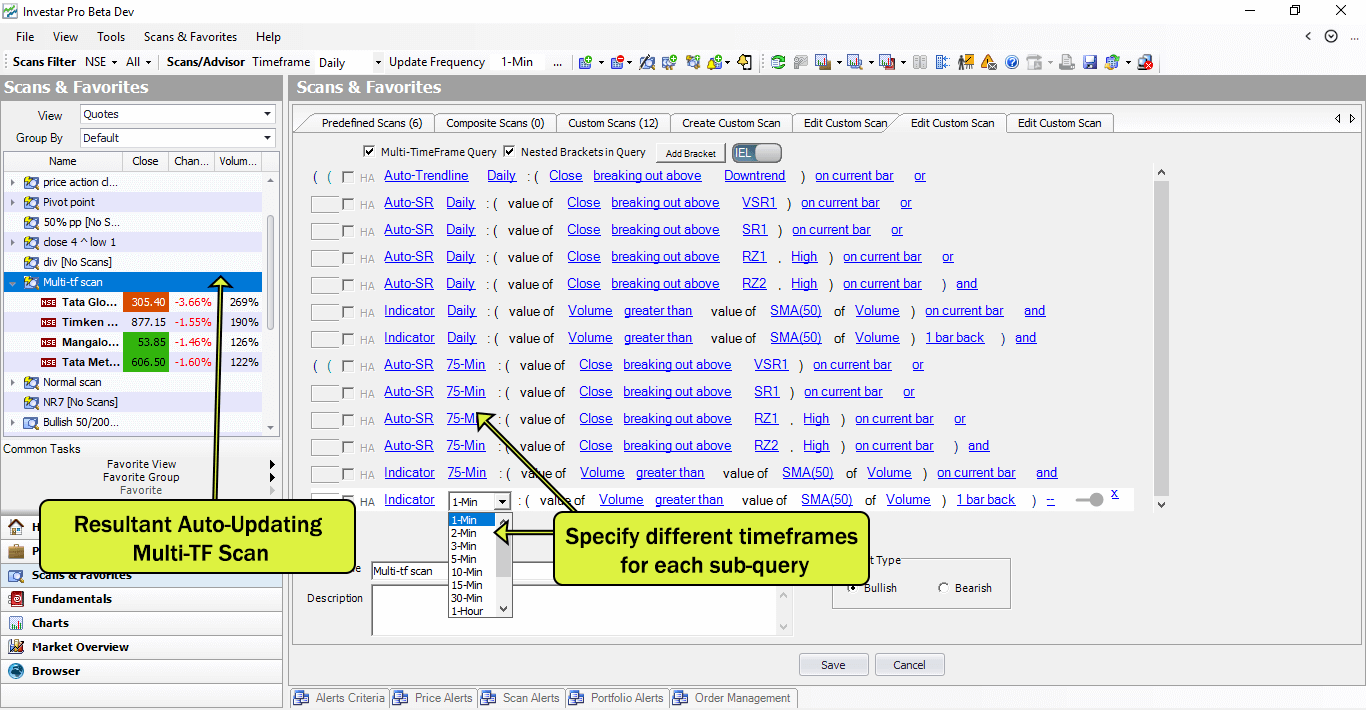Open the Group By Default dropdown
Screen dimensions: 1366x710
(x=178, y=138)
